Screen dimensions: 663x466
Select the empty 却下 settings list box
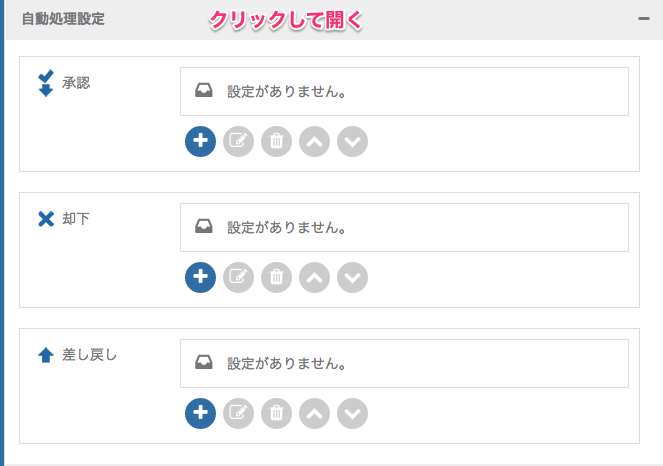(x=404, y=228)
